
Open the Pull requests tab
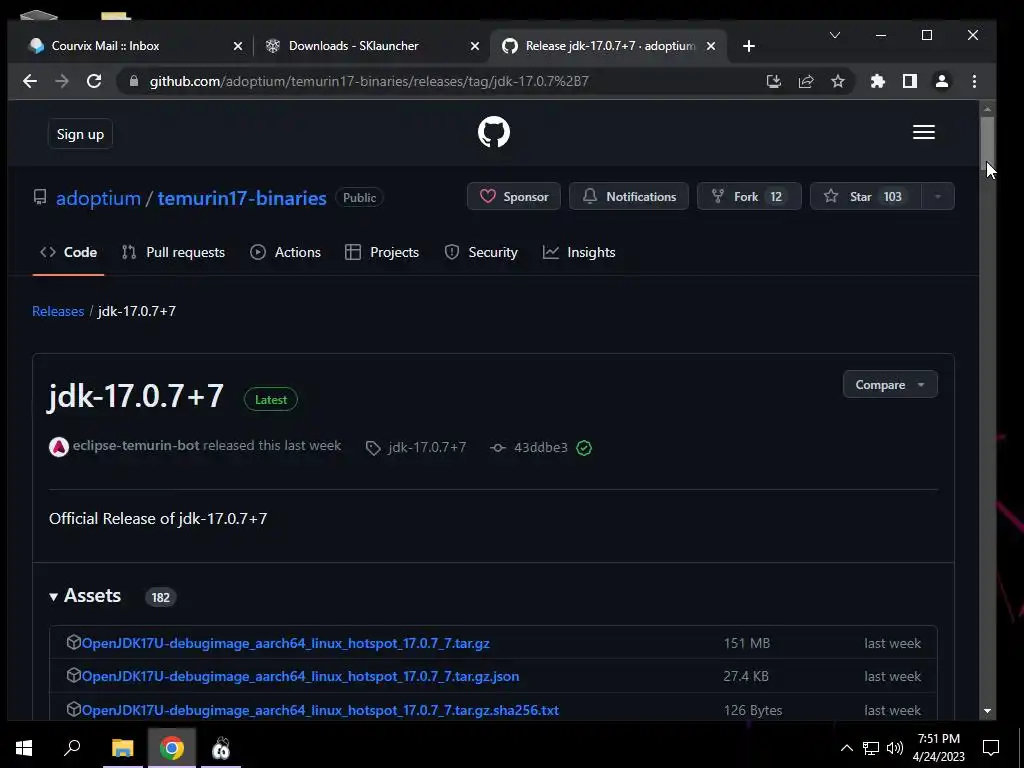point(173,252)
